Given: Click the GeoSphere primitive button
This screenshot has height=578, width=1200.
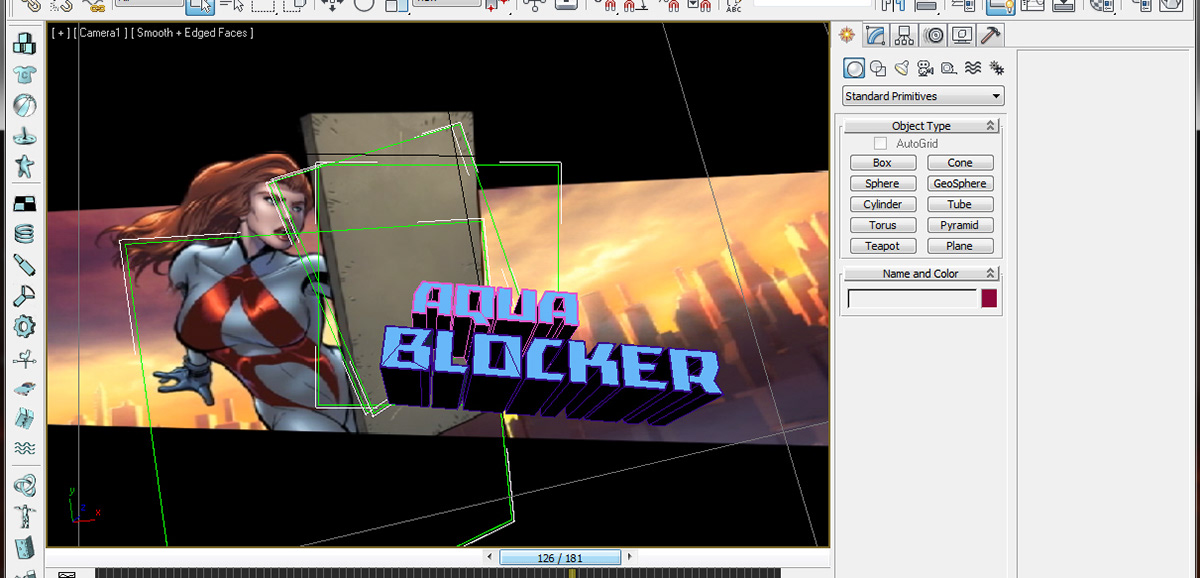Looking at the screenshot, I should [x=960, y=184].
